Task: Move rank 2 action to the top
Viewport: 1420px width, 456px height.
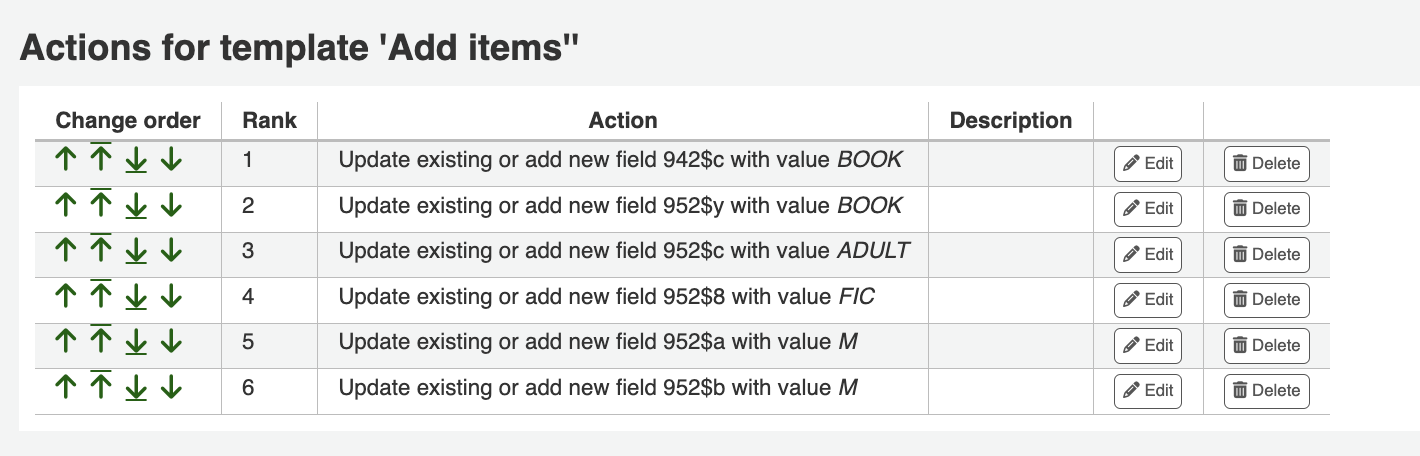Action: pyautogui.click(x=100, y=206)
